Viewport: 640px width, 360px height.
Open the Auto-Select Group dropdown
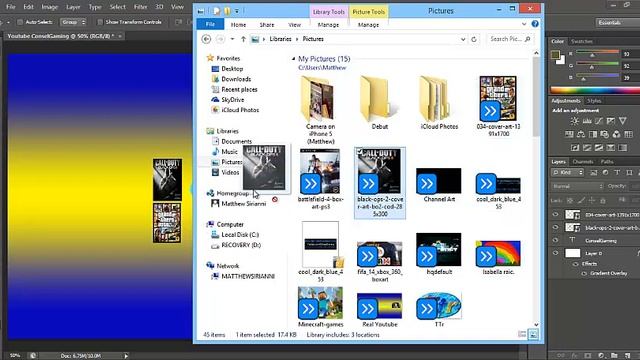(x=73, y=22)
